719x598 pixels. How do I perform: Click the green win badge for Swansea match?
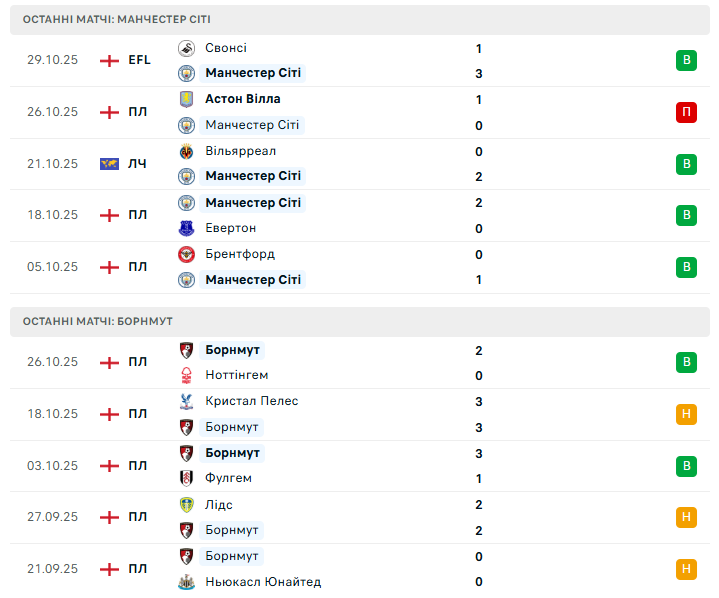pyautogui.click(x=686, y=60)
